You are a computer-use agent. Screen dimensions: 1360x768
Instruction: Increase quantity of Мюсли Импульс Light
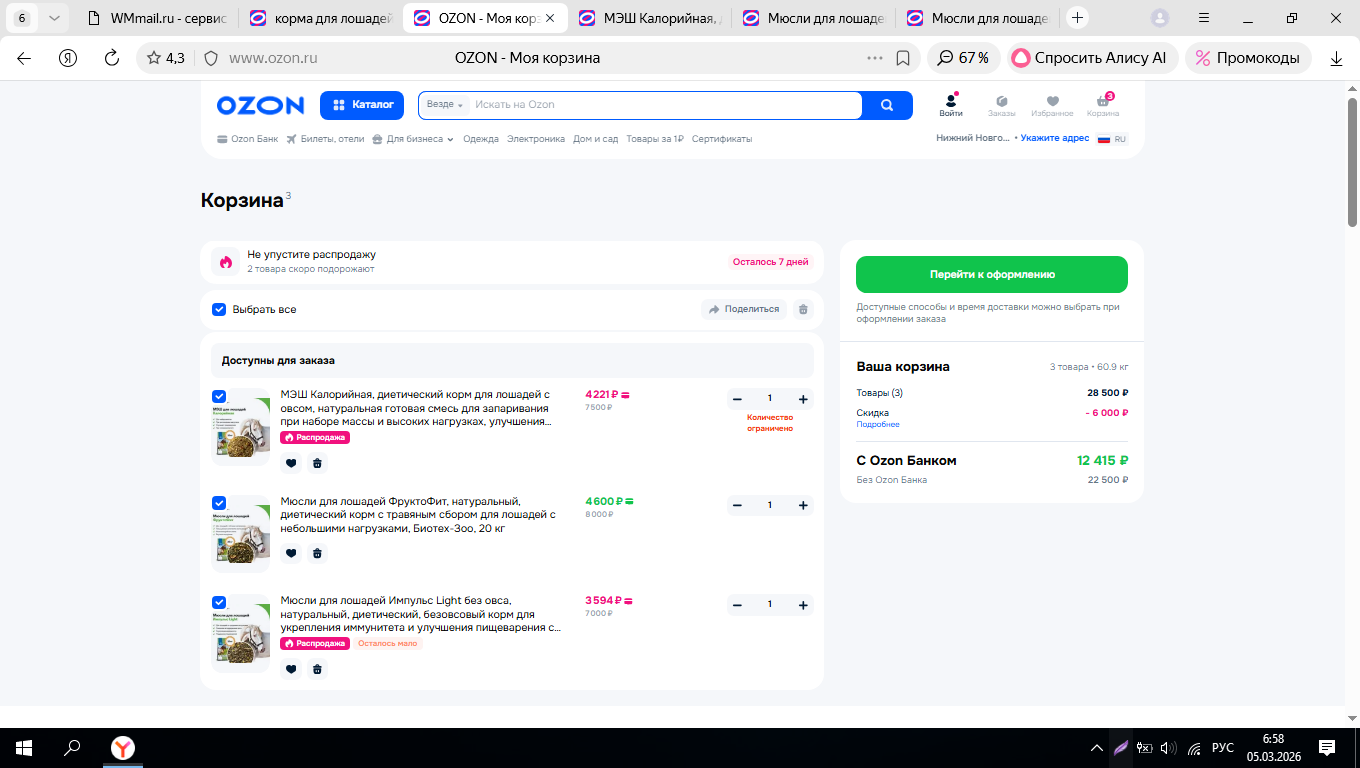(803, 605)
